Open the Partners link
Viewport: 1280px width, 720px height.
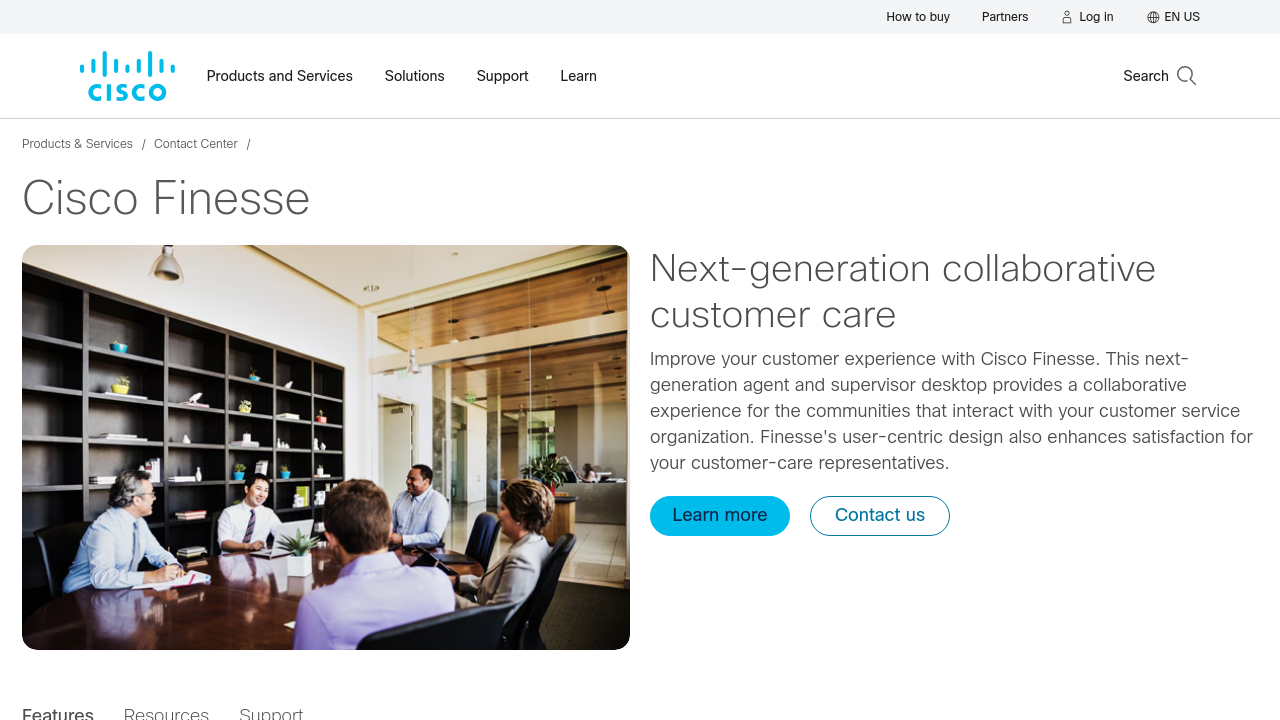coord(1005,17)
